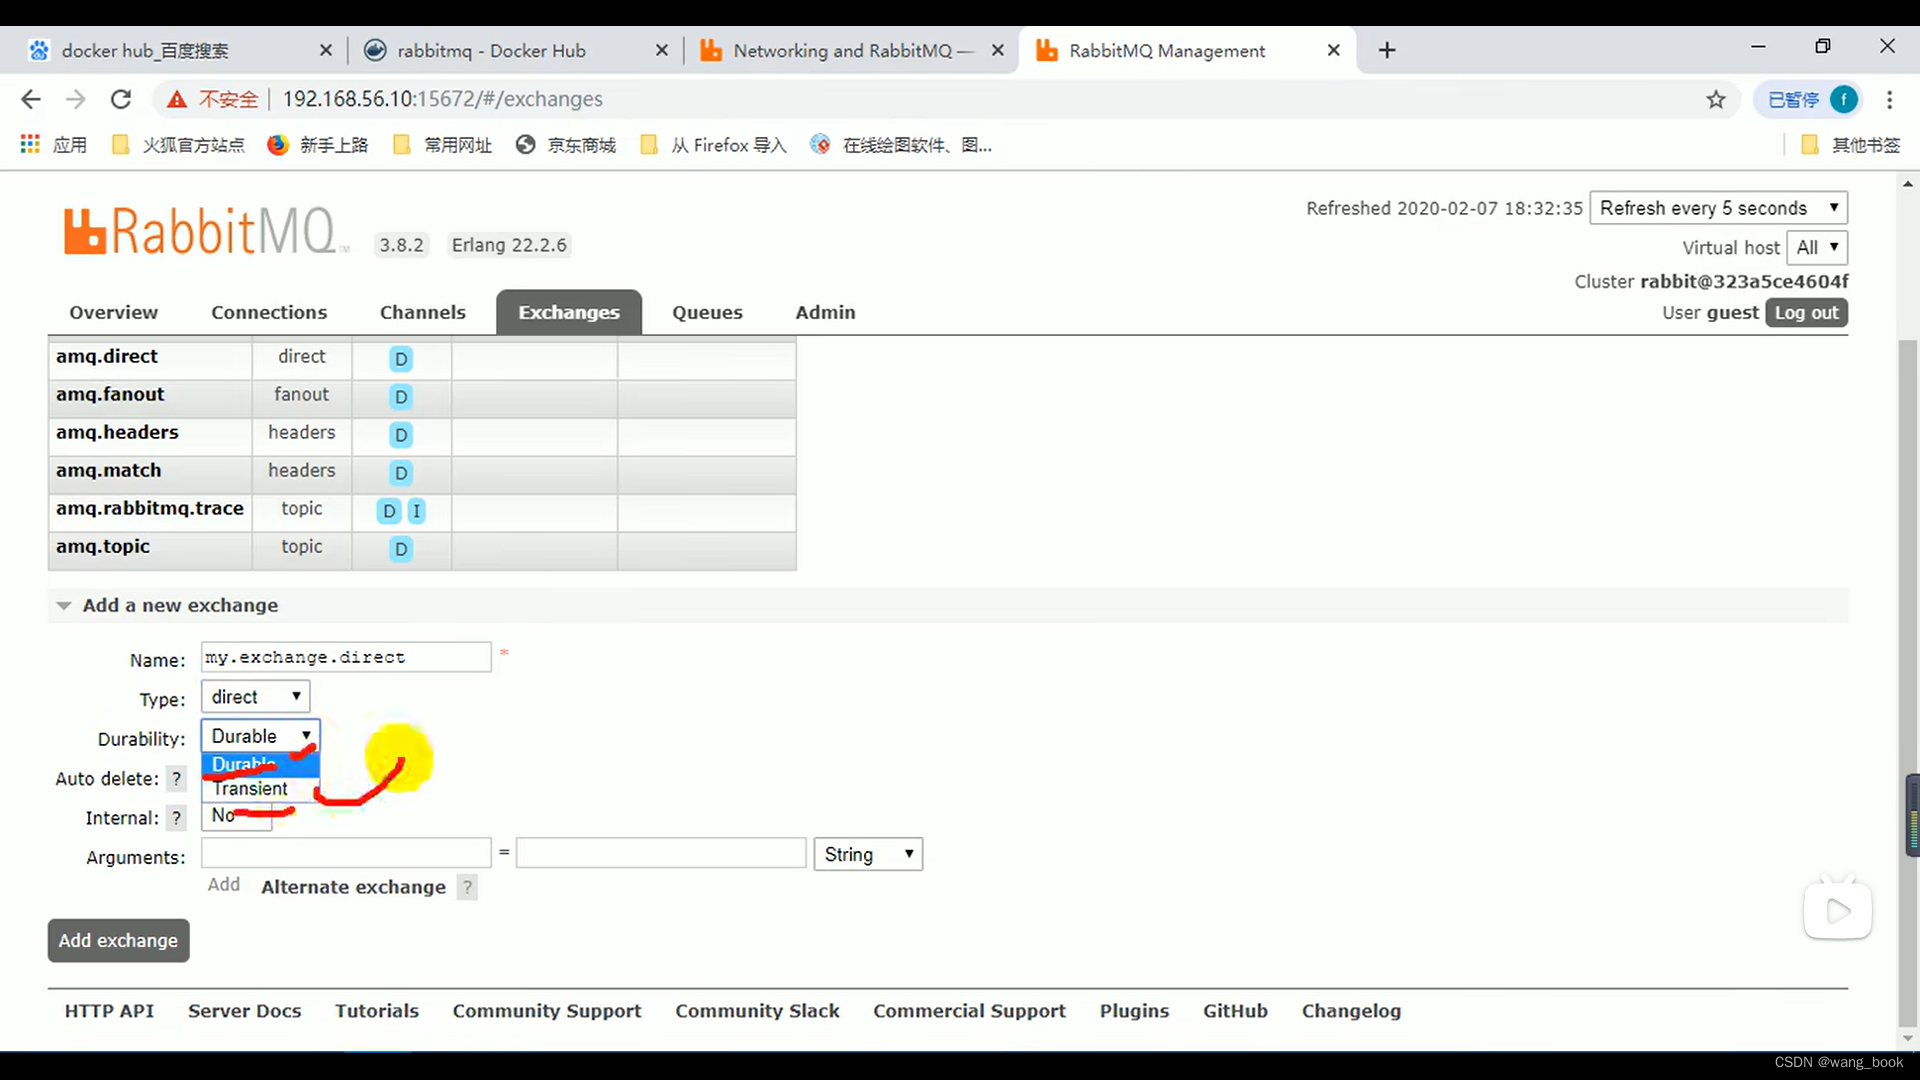The width and height of the screenshot is (1920, 1080).
Task: Click the Channels navigation icon
Action: (422, 313)
